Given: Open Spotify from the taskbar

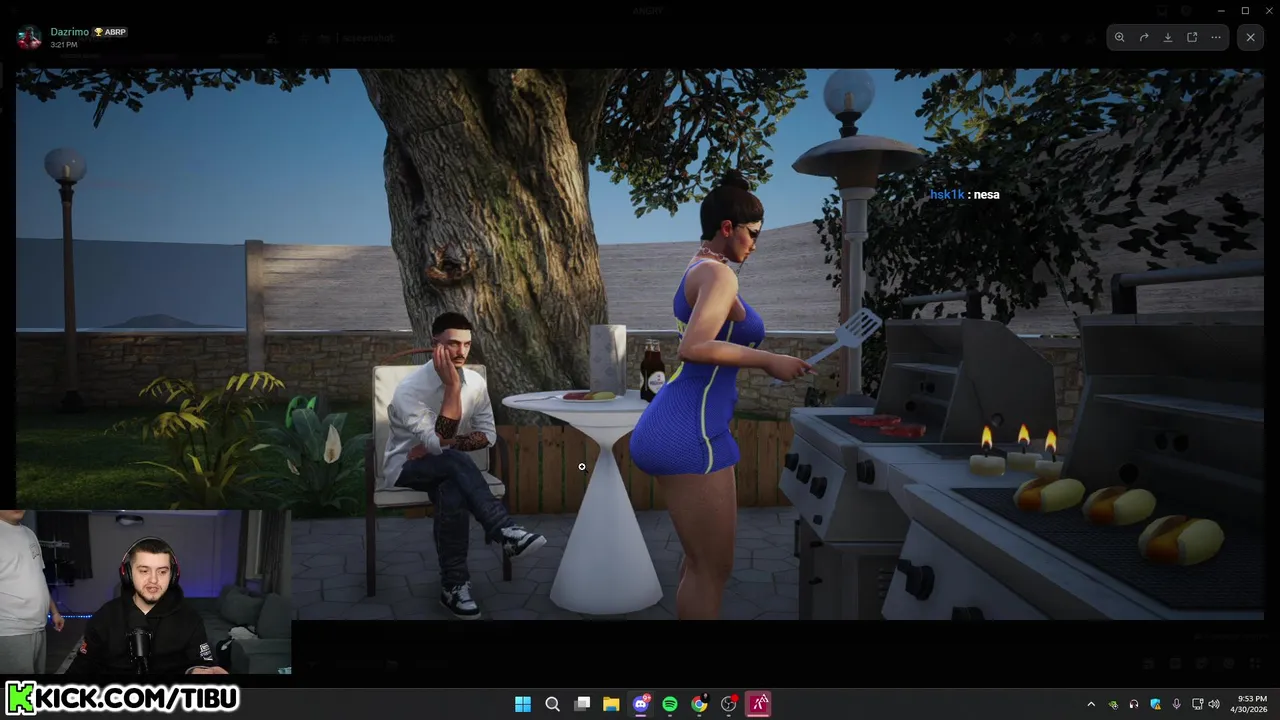Looking at the screenshot, I should pyautogui.click(x=670, y=704).
